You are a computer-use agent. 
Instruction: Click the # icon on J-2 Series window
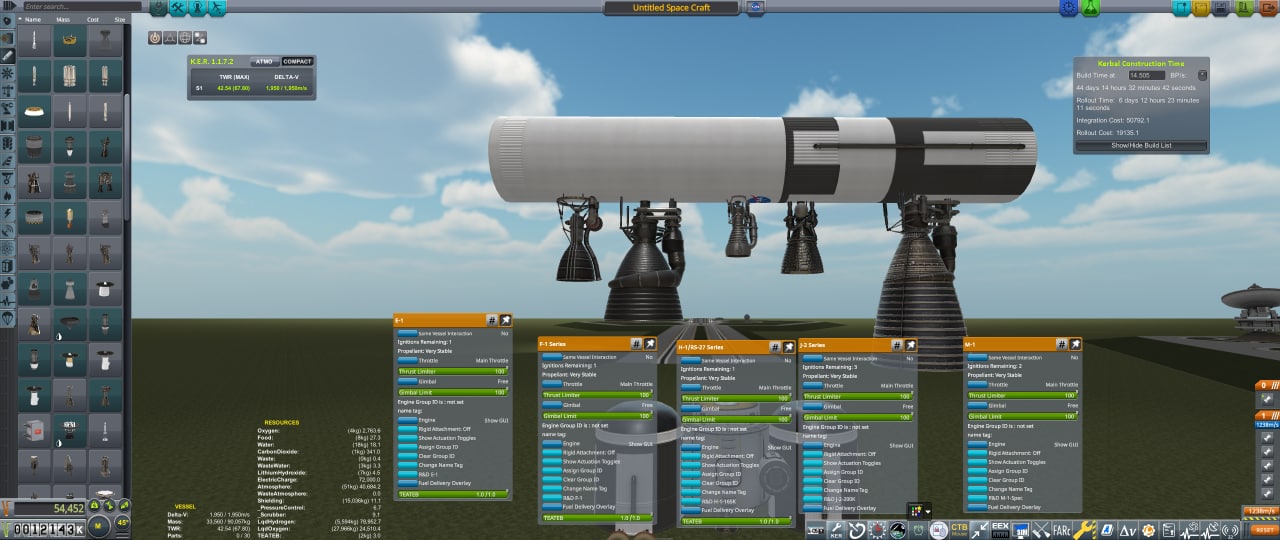coord(897,345)
